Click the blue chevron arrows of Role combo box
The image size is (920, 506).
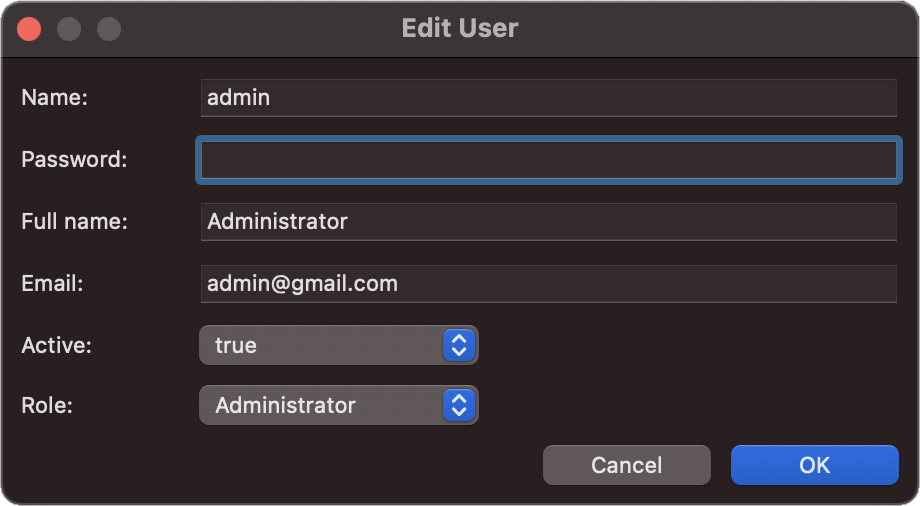(459, 406)
